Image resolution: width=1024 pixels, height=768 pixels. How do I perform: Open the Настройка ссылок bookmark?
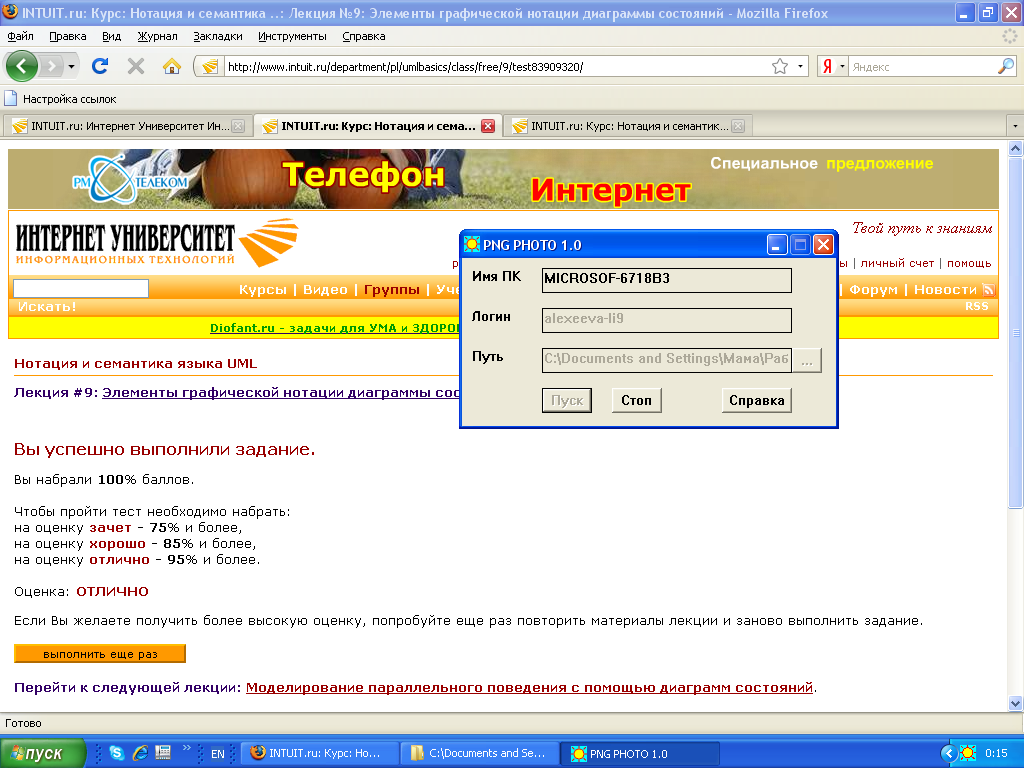click(x=60, y=99)
